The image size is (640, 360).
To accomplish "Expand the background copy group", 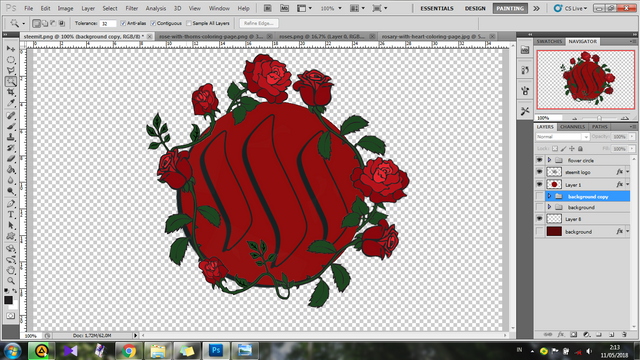I will point(549,197).
